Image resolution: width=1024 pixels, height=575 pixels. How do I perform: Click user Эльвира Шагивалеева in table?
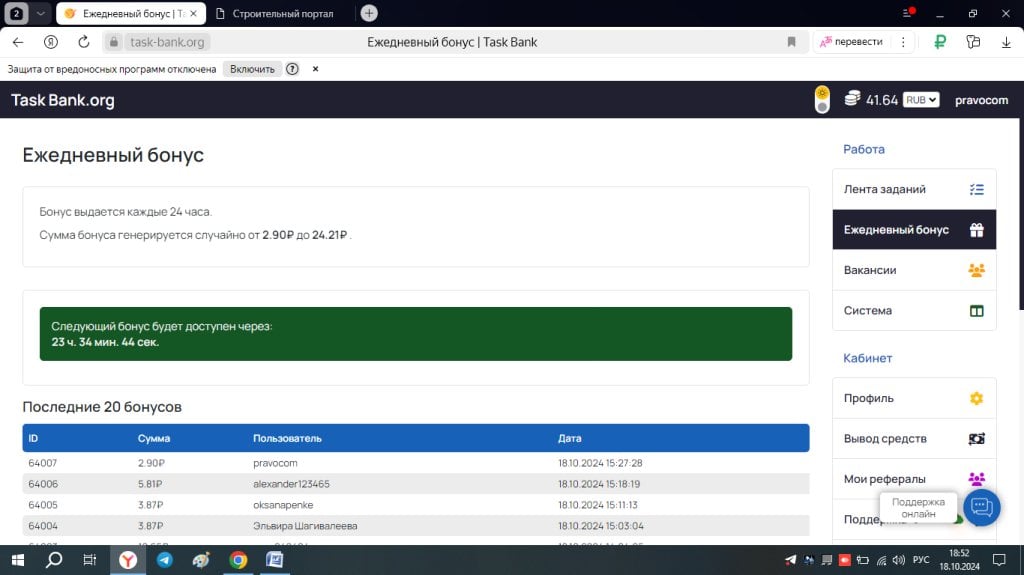(305, 526)
